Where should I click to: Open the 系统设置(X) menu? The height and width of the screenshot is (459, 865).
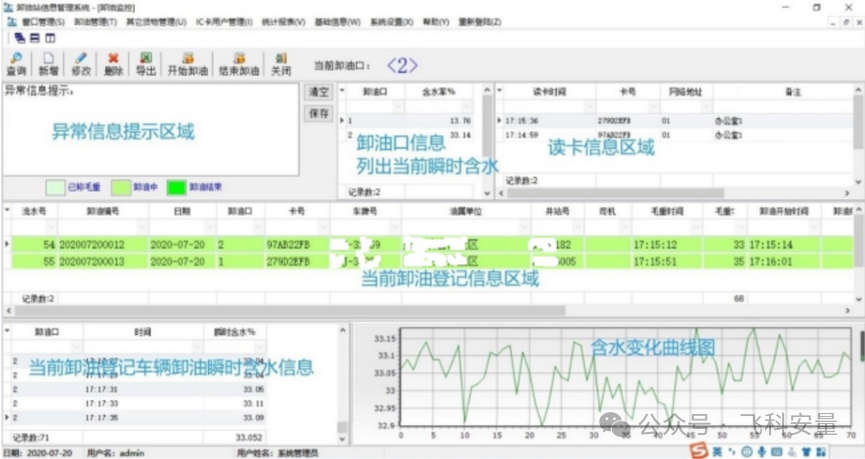391,22
